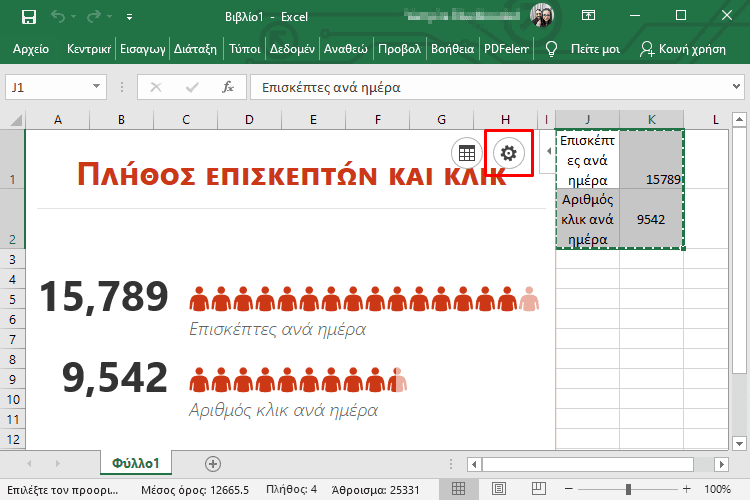Click the Enter checkmark formula icon

(x=192, y=87)
